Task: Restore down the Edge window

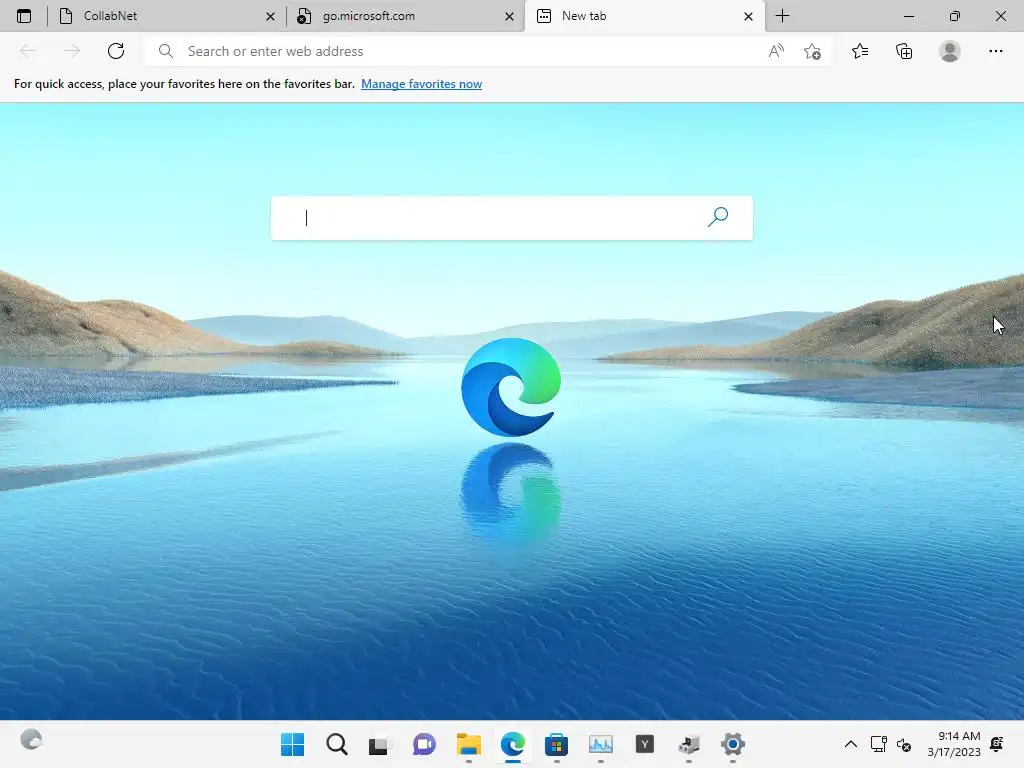Action: pyautogui.click(x=955, y=16)
